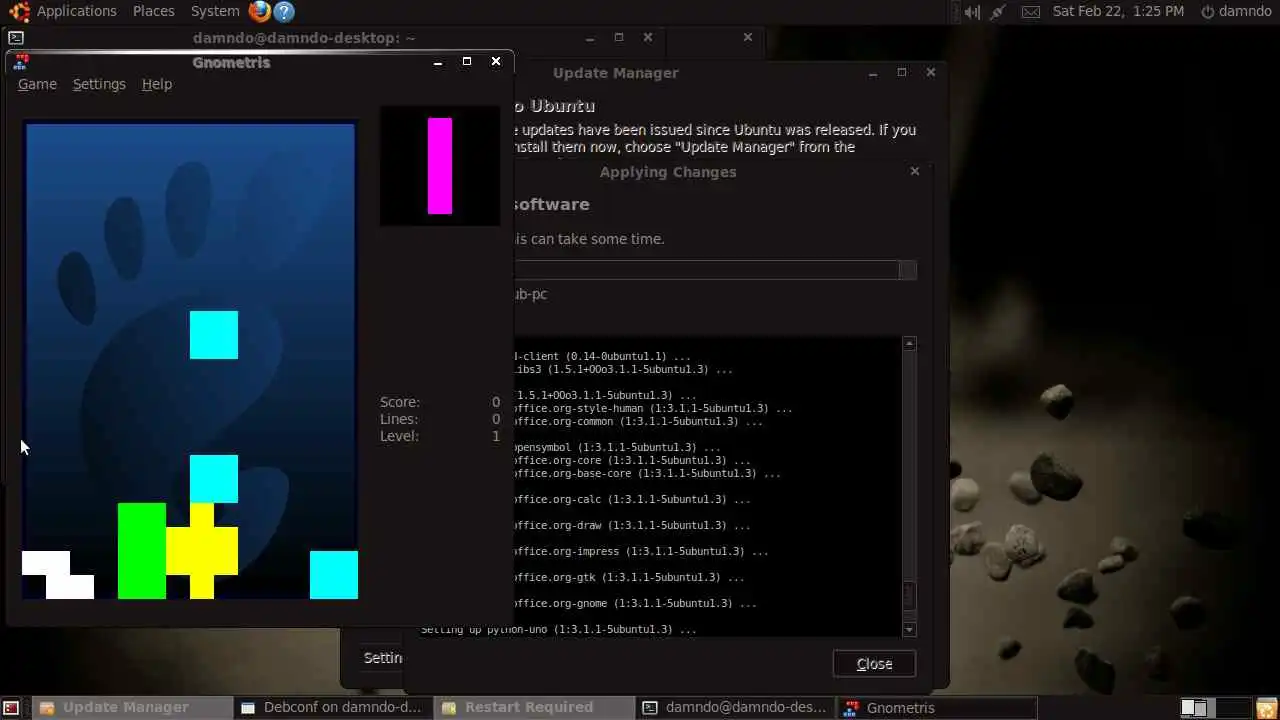Screen dimensions: 1280x720
Task: Open the System menu in top panel
Action: pos(215,11)
